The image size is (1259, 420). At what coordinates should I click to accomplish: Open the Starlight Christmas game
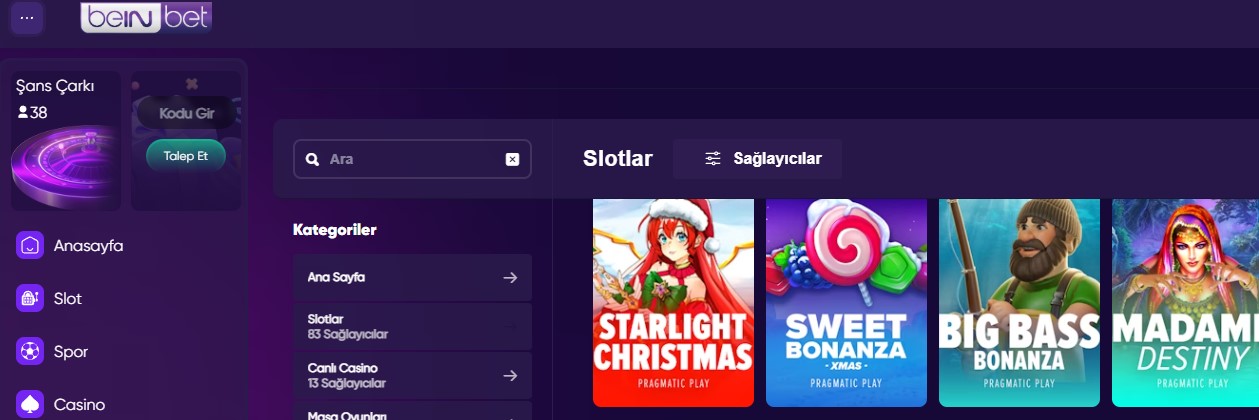click(x=673, y=302)
